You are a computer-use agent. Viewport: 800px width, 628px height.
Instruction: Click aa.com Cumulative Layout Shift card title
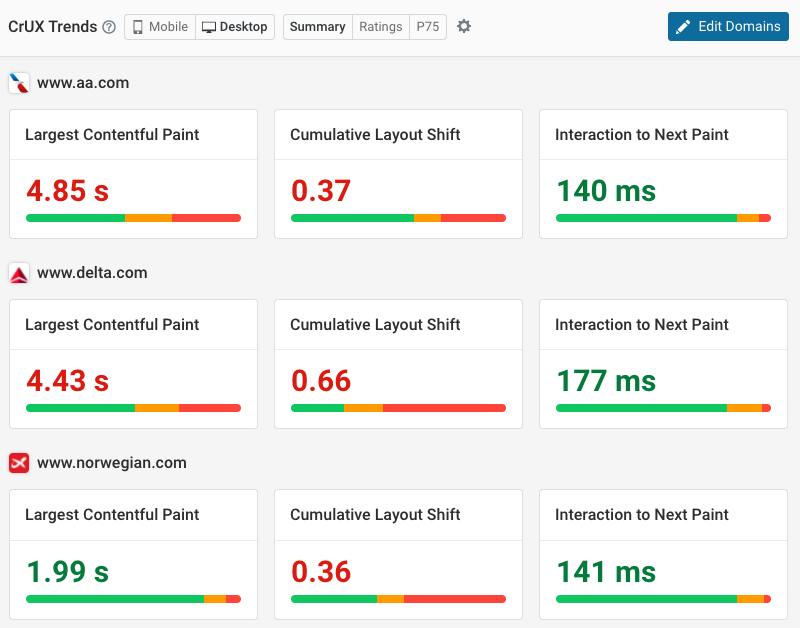[x=375, y=135]
